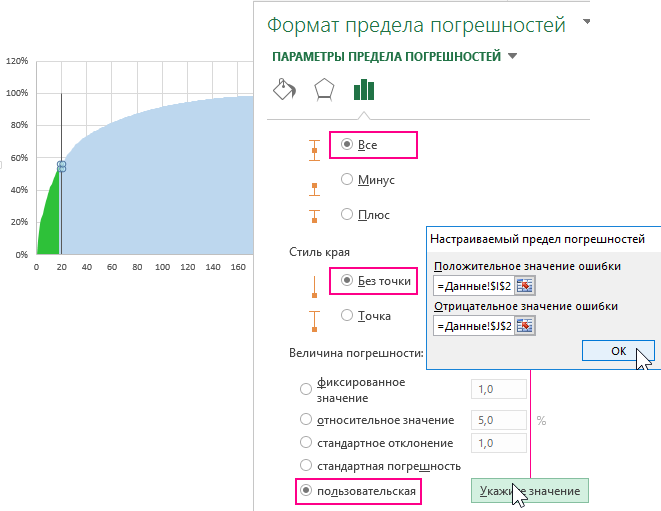The image size is (661, 511).
Task: Click the cap end style icon
Action: point(314,321)
